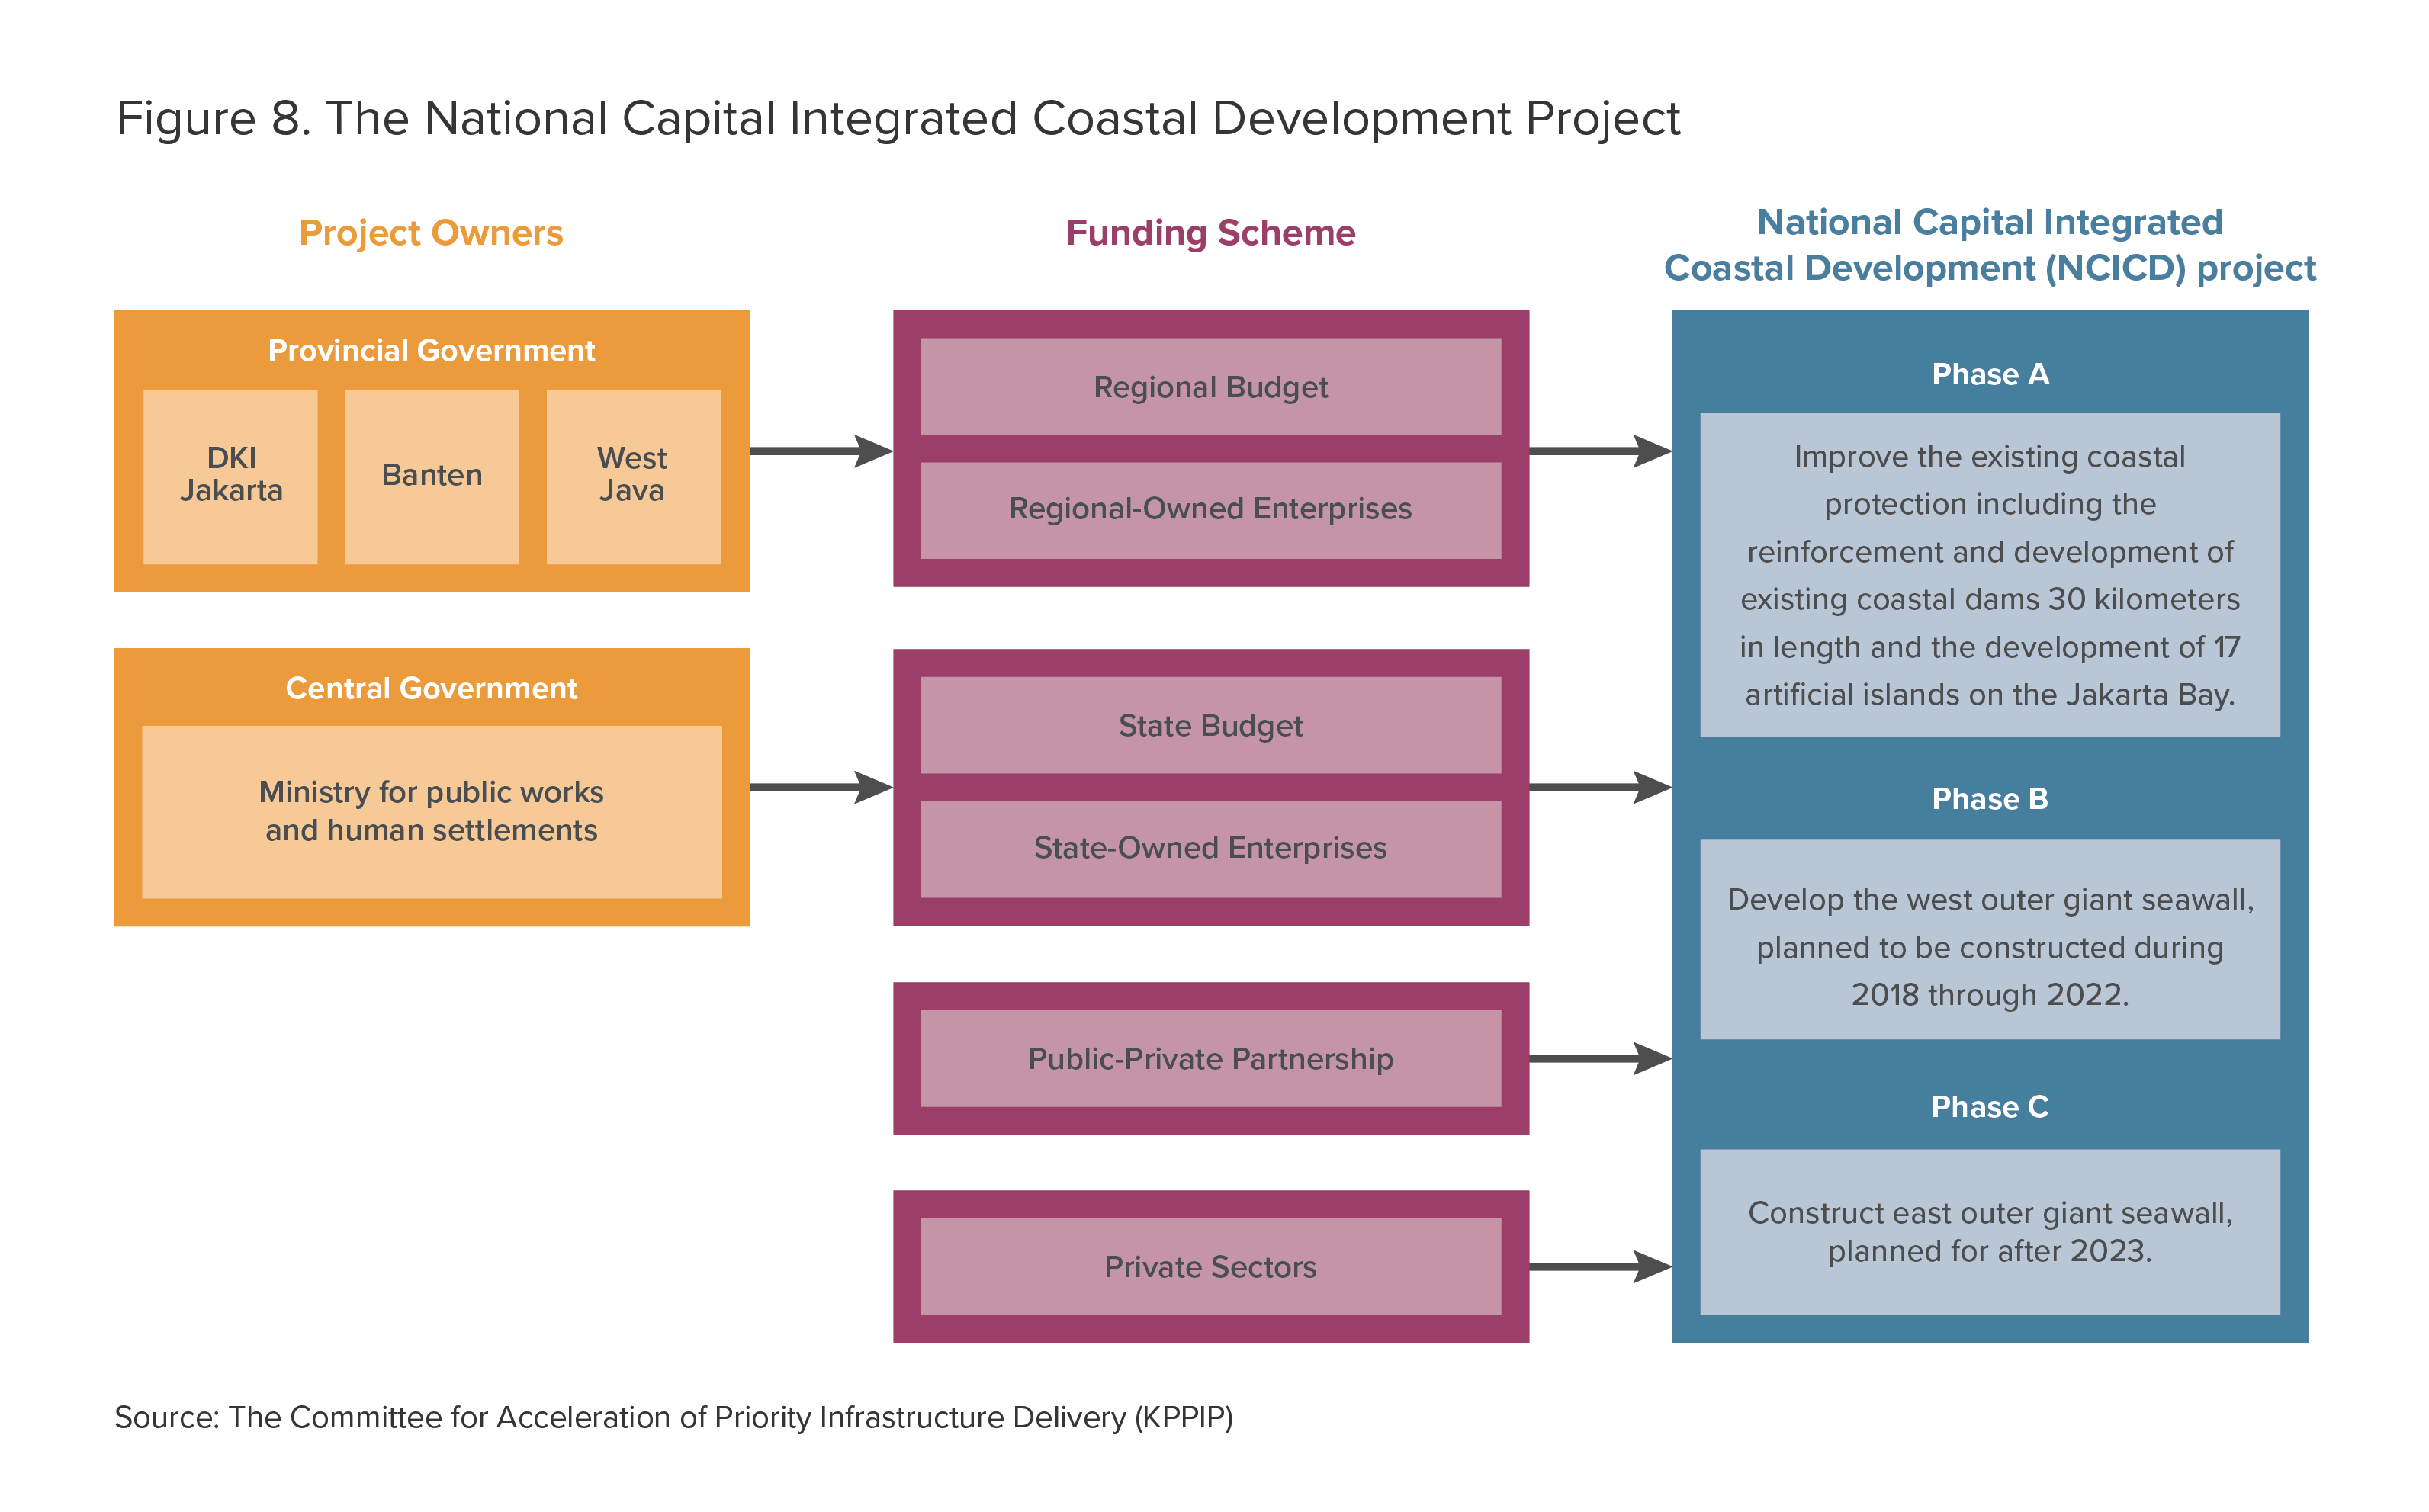2429x1512 pixels.
Task: Select the 'Project Owners' column heading
Action: coord(431,233)
